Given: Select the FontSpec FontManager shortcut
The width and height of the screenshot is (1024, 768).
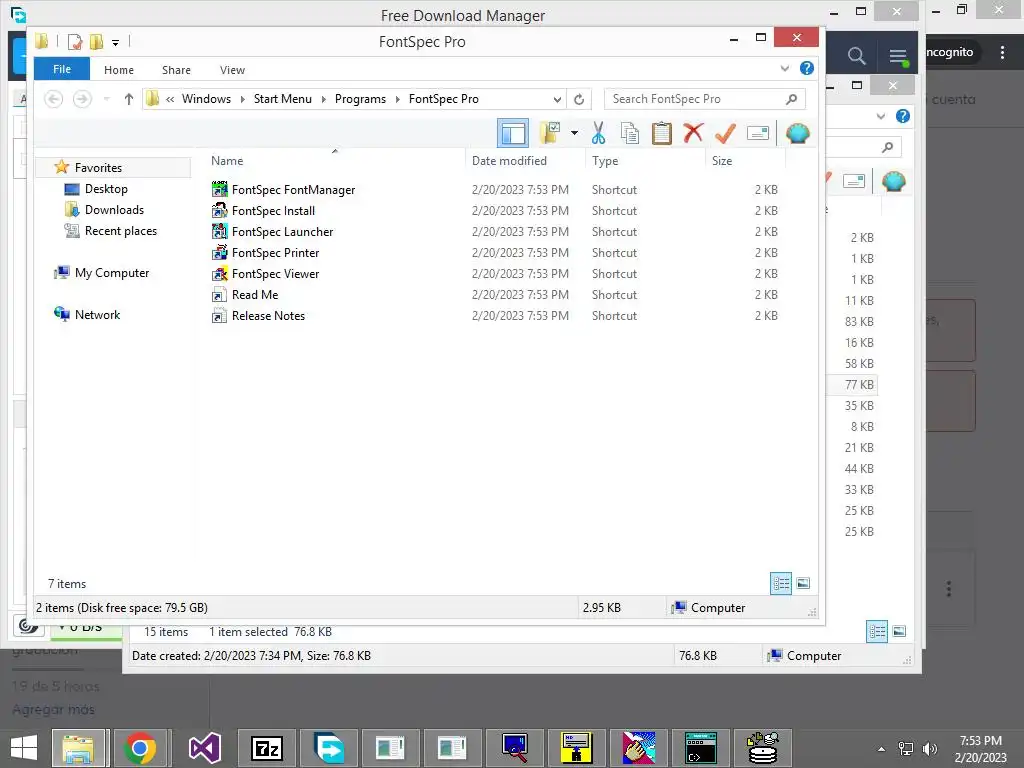Looking at the screenshot, I should [293, 190].
